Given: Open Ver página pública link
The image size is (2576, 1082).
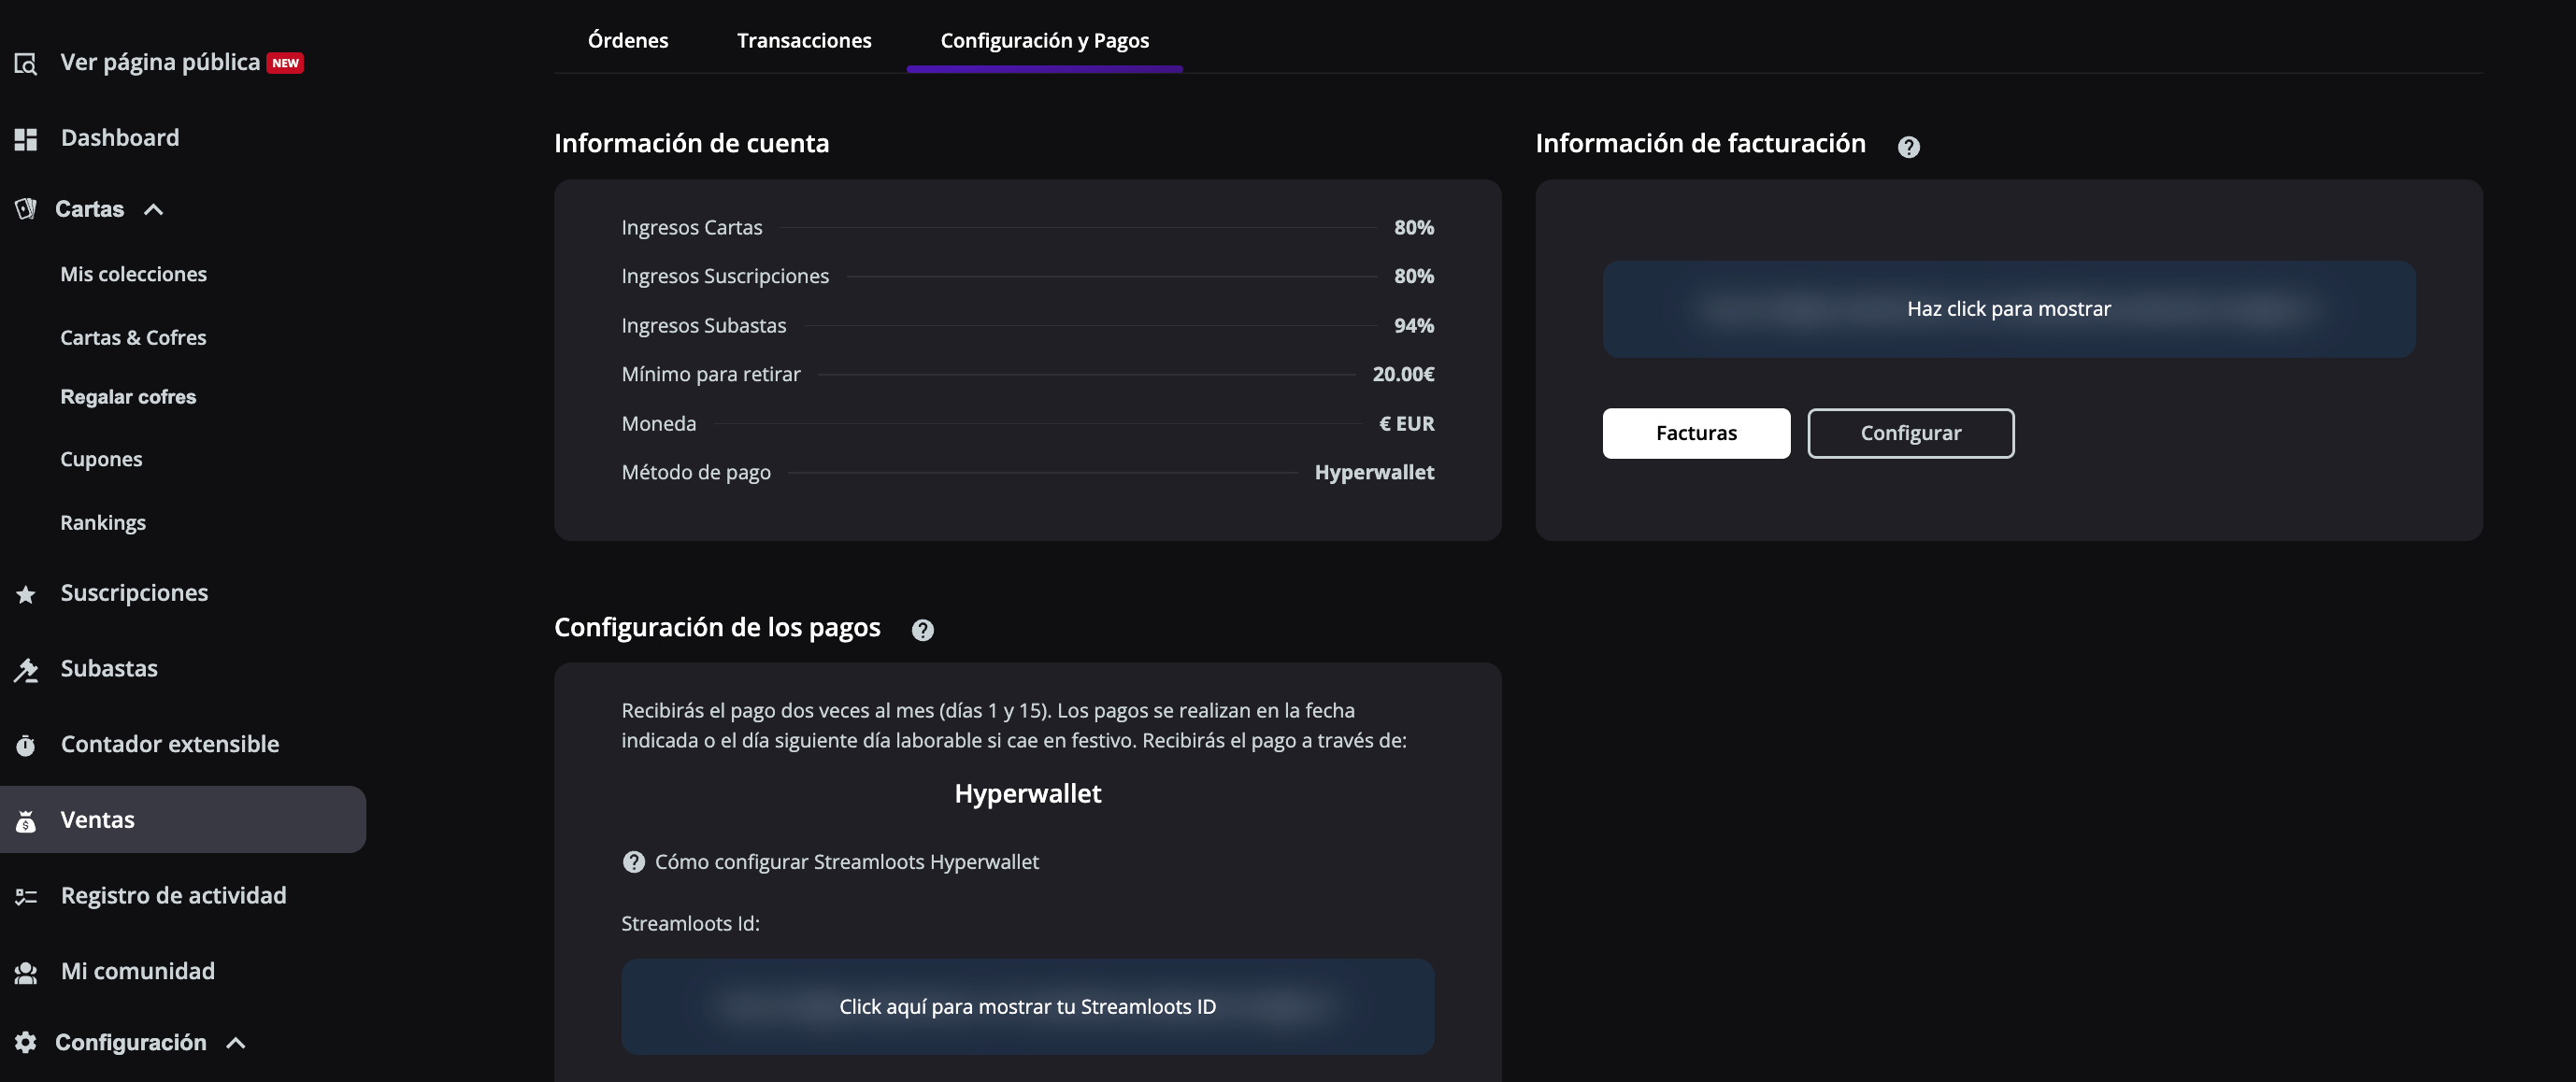Looking at the screenshot, I should (x=160, y=63).
